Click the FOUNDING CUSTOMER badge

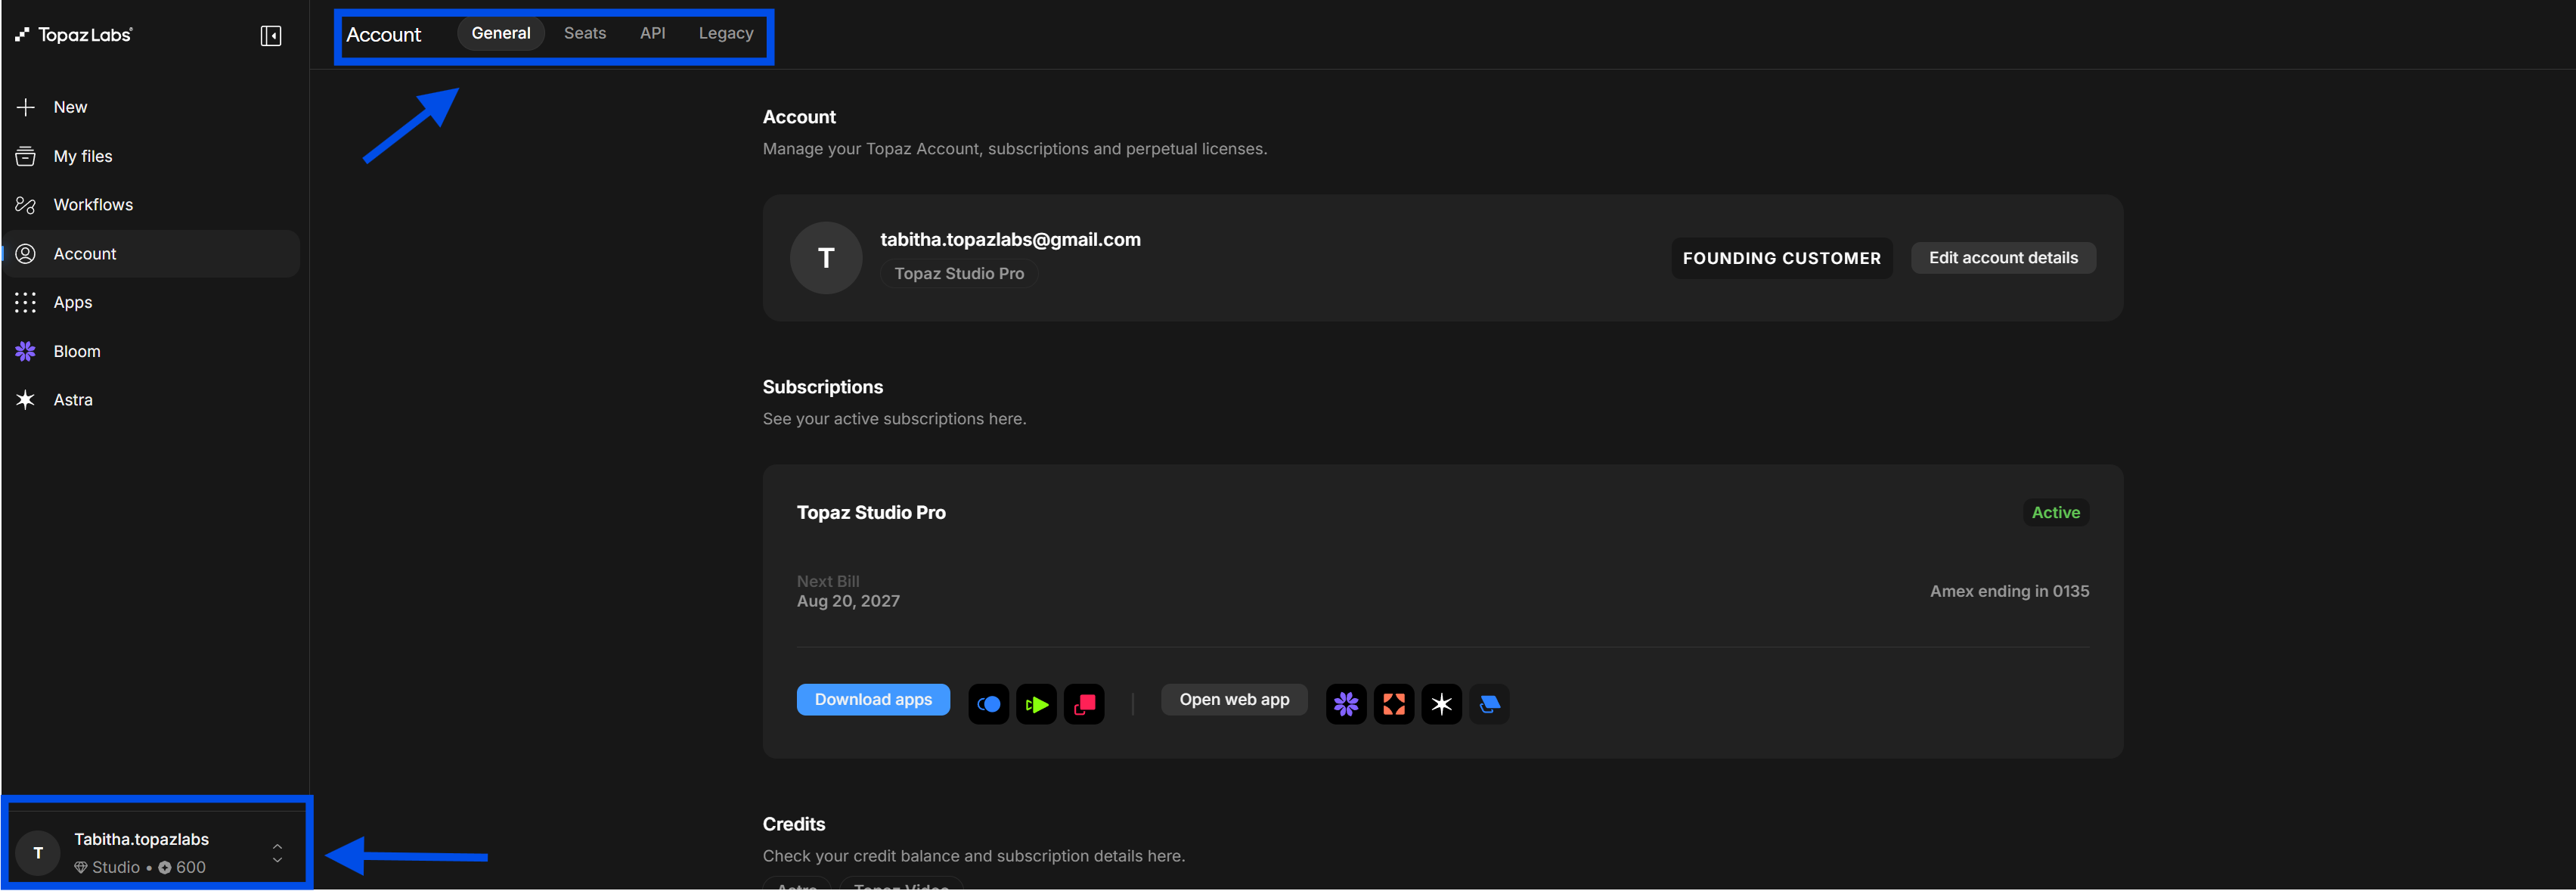[1781, 258]
